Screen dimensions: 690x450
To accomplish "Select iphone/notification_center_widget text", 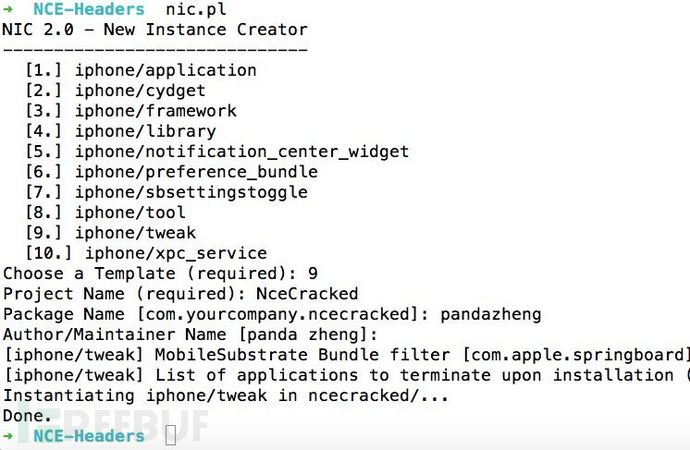I will click(242, 151).
